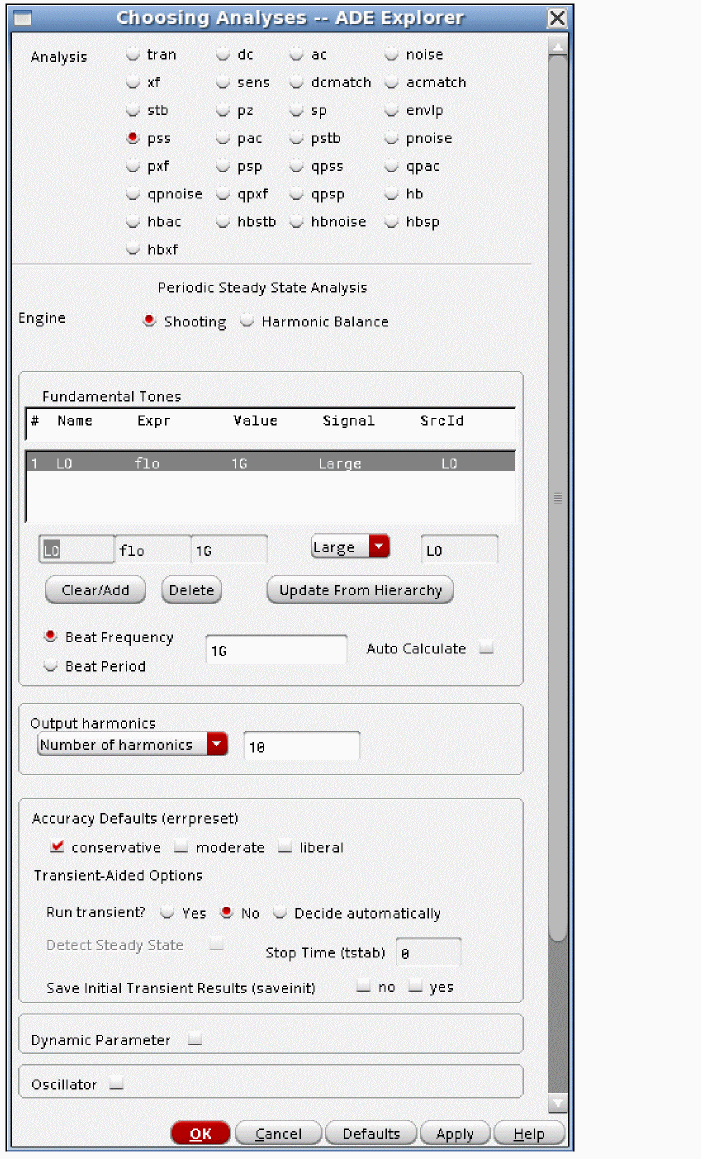Click the Stop Time (tstab) field

pyautogui.click(x=428, y=952)
